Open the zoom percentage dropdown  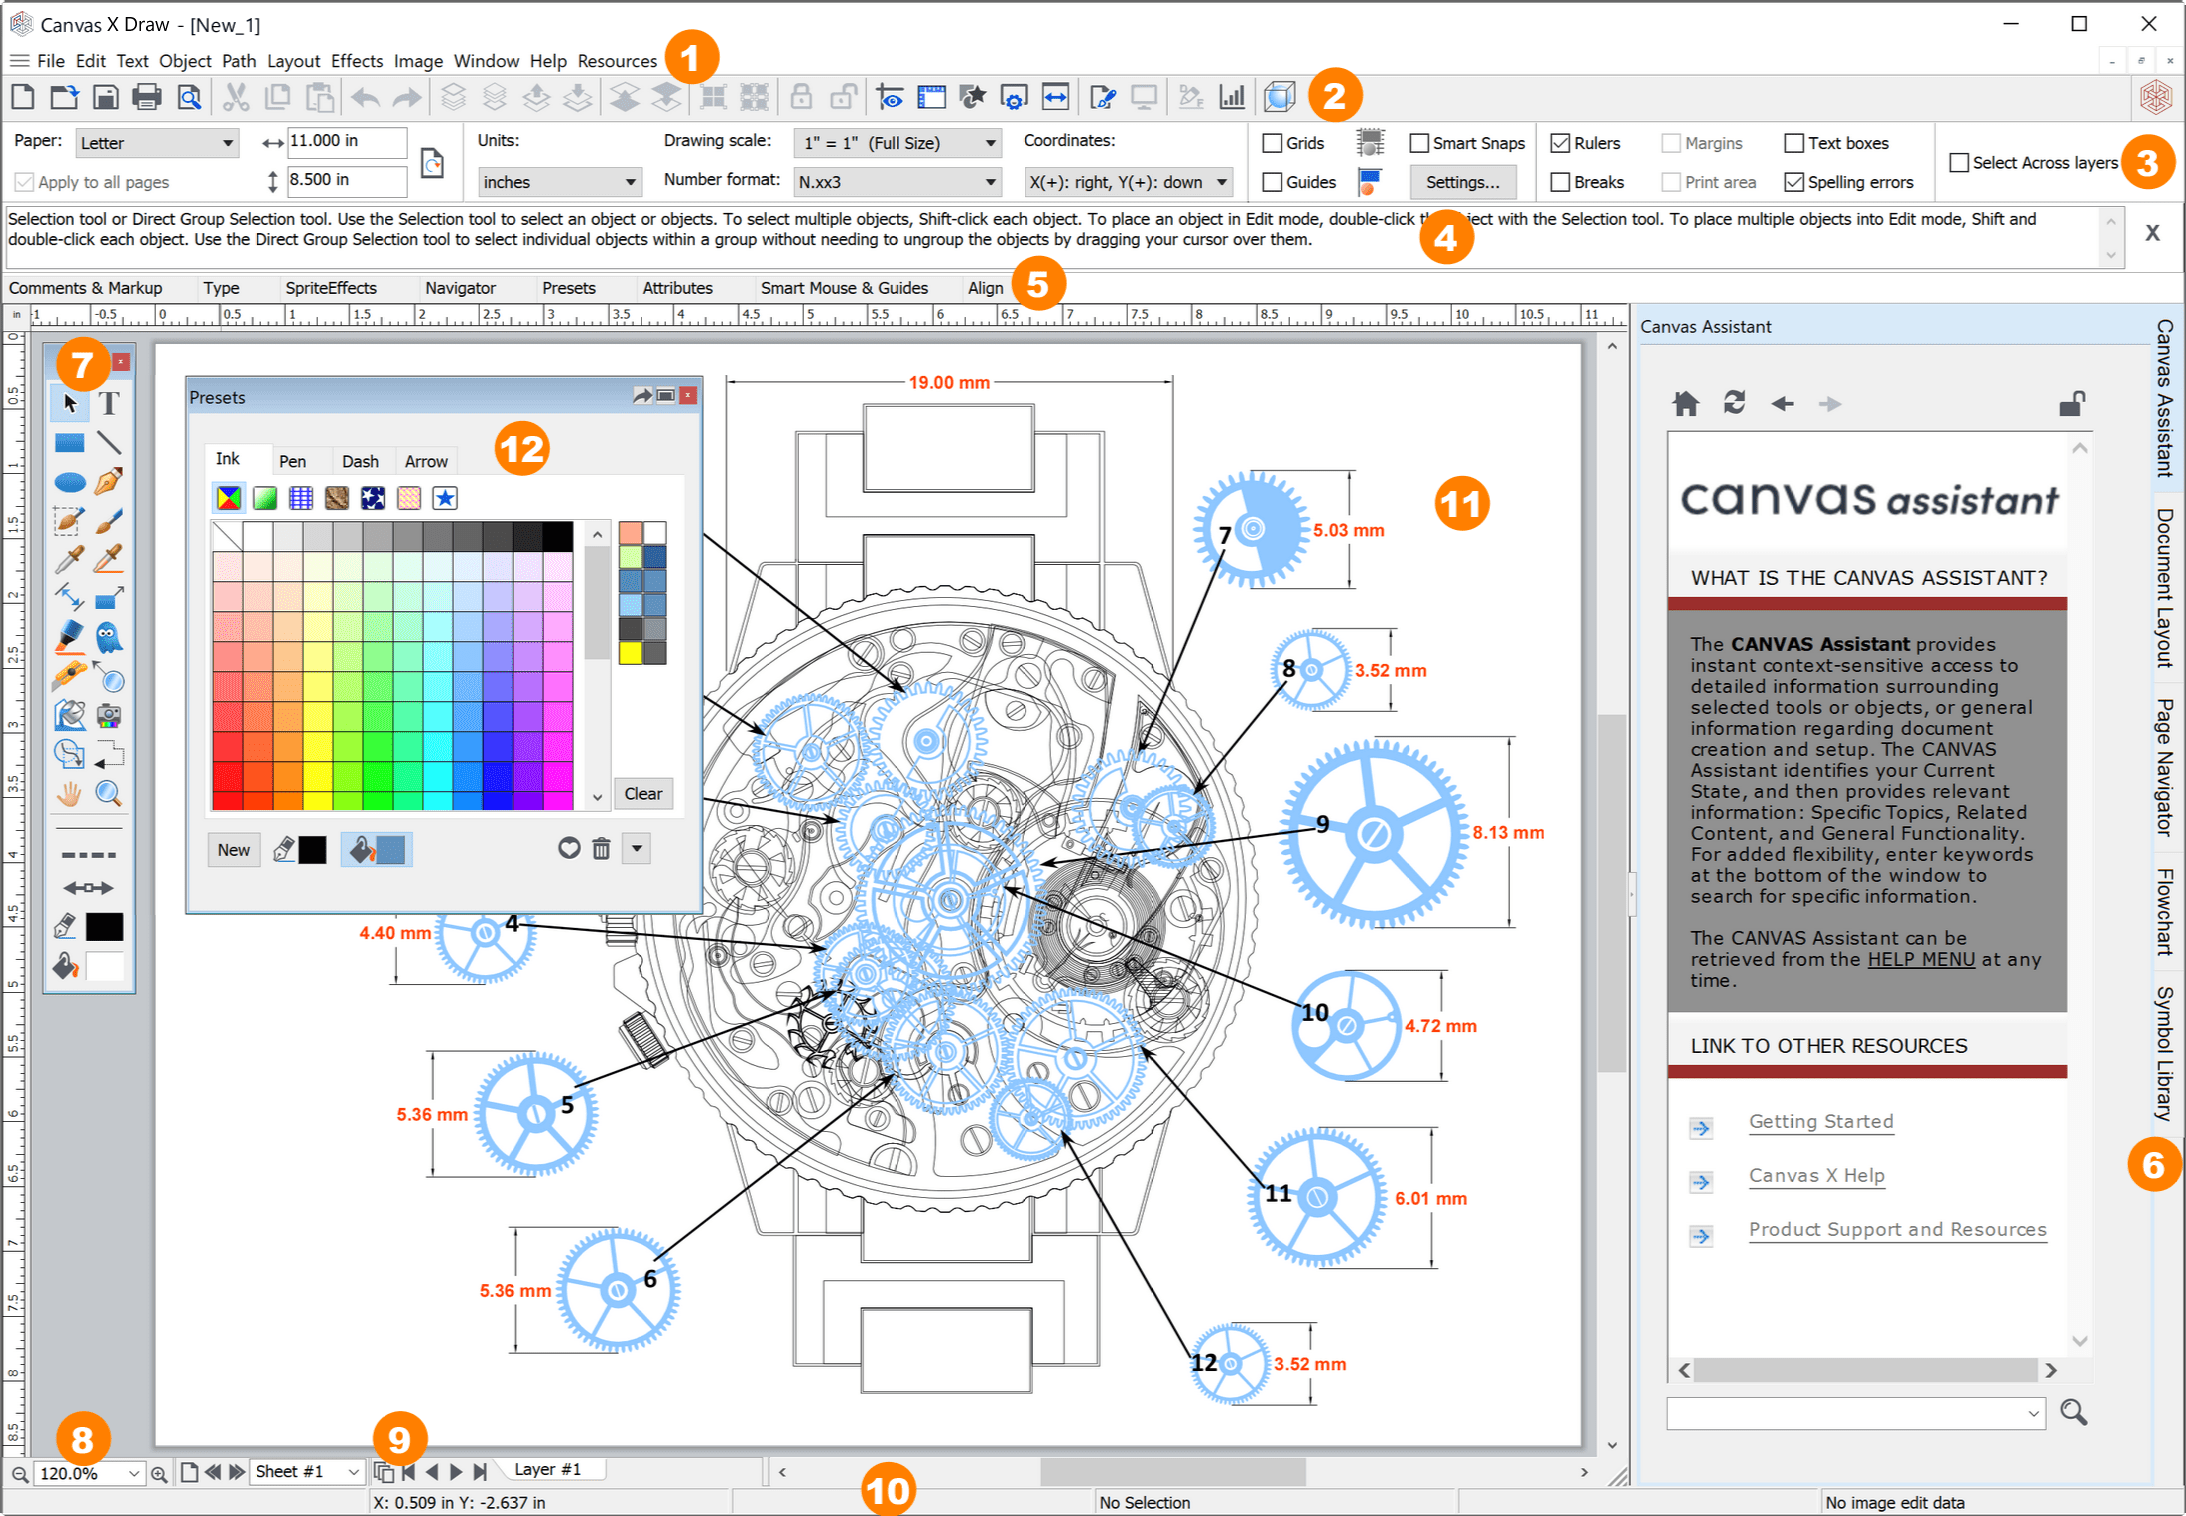point(133,1473)
